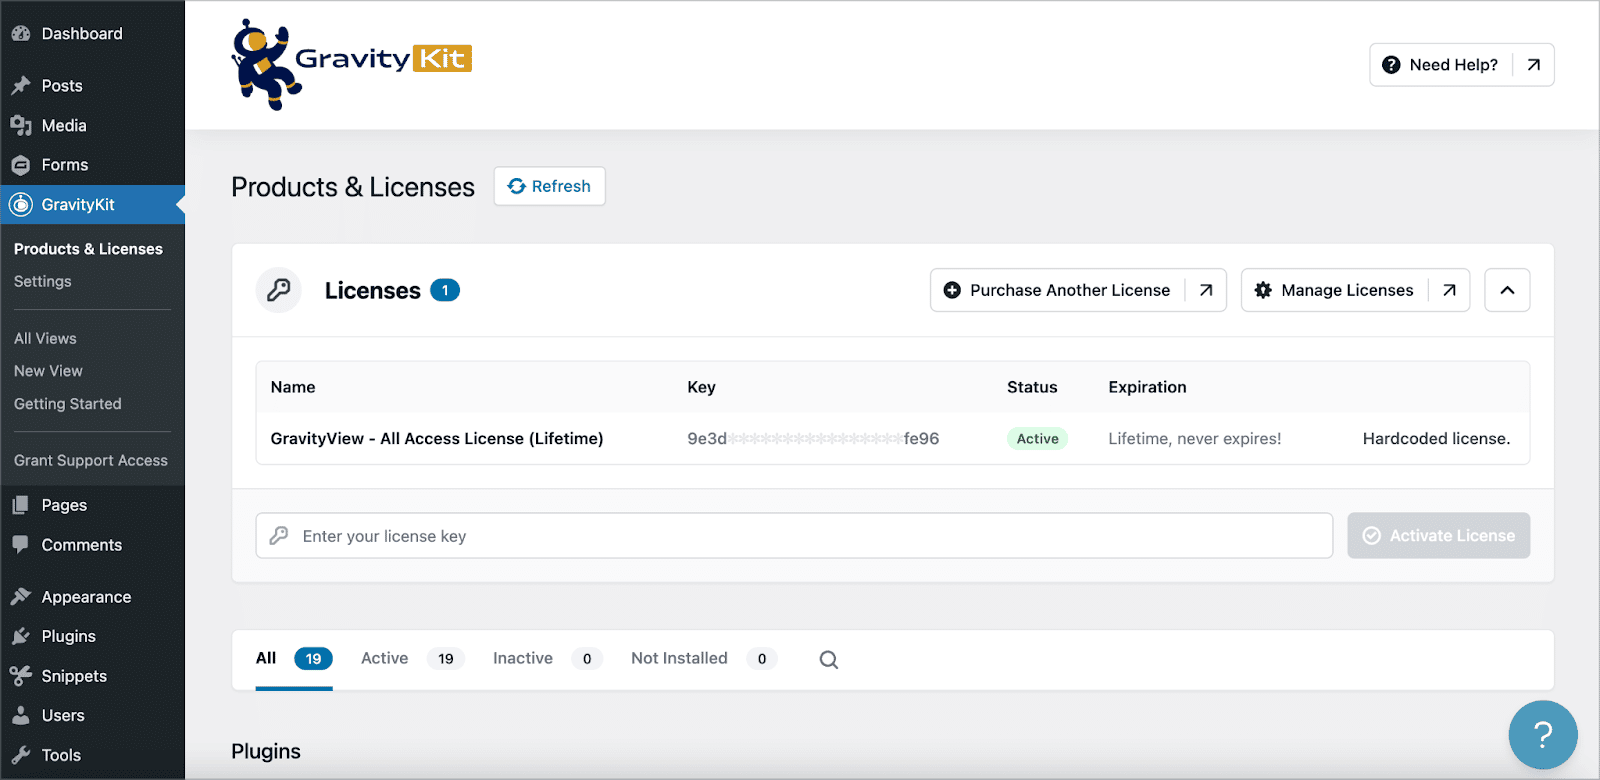Switch to the Inactive plugins tab
The width and height of the screenshot is (1600, 780).
pos(547,658)
